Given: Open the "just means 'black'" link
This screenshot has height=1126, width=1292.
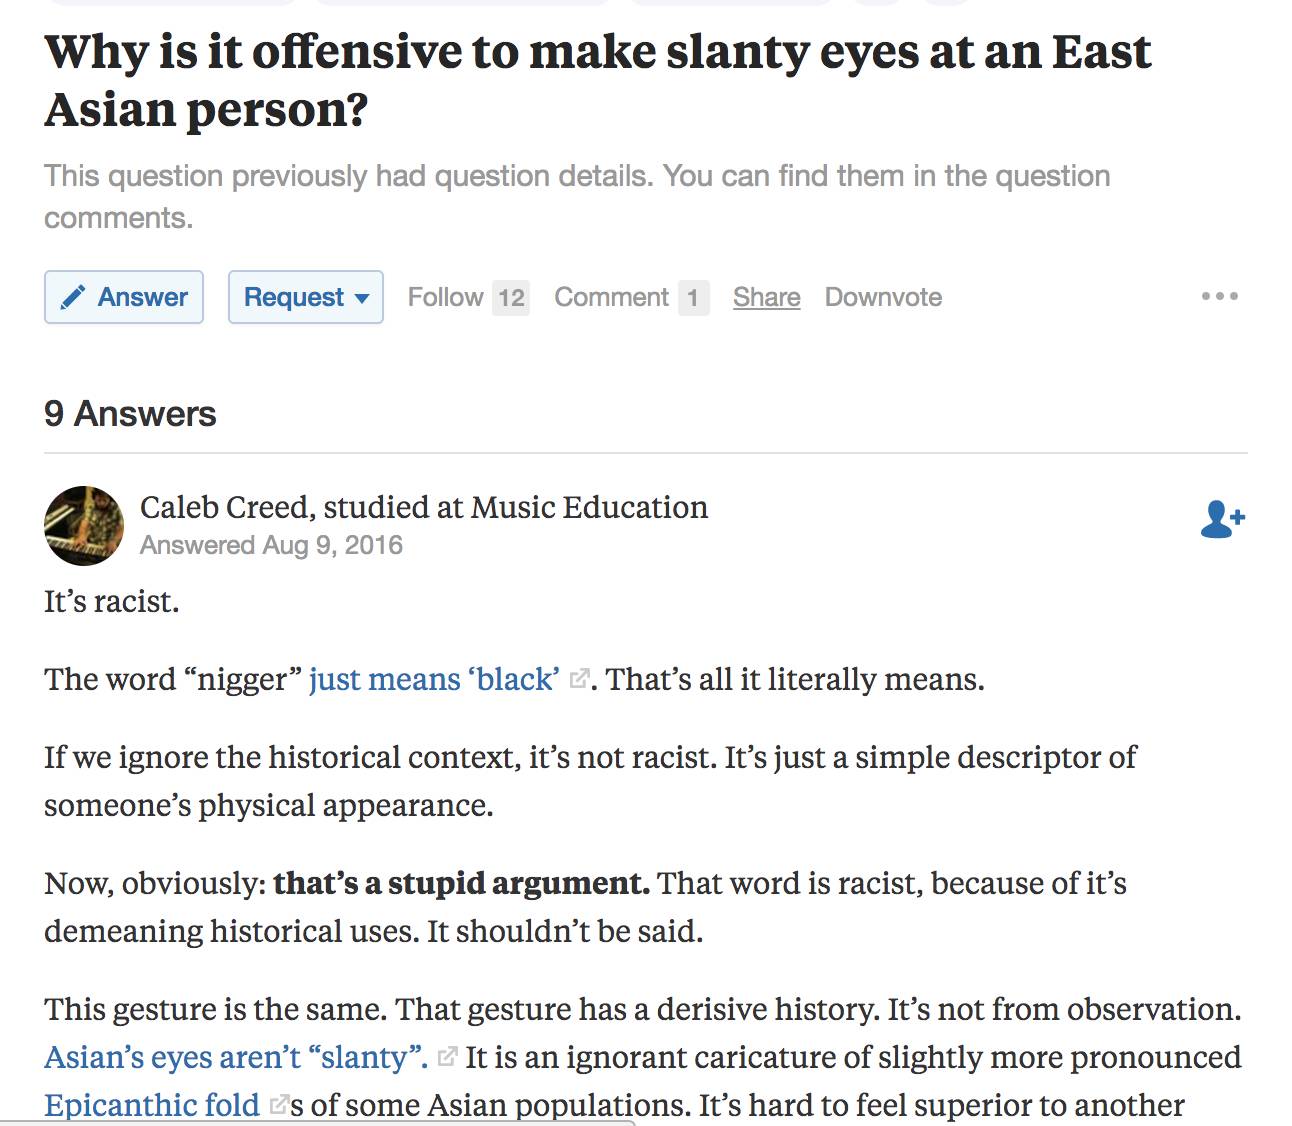Looking at the screenshot, I should [434, 679].
